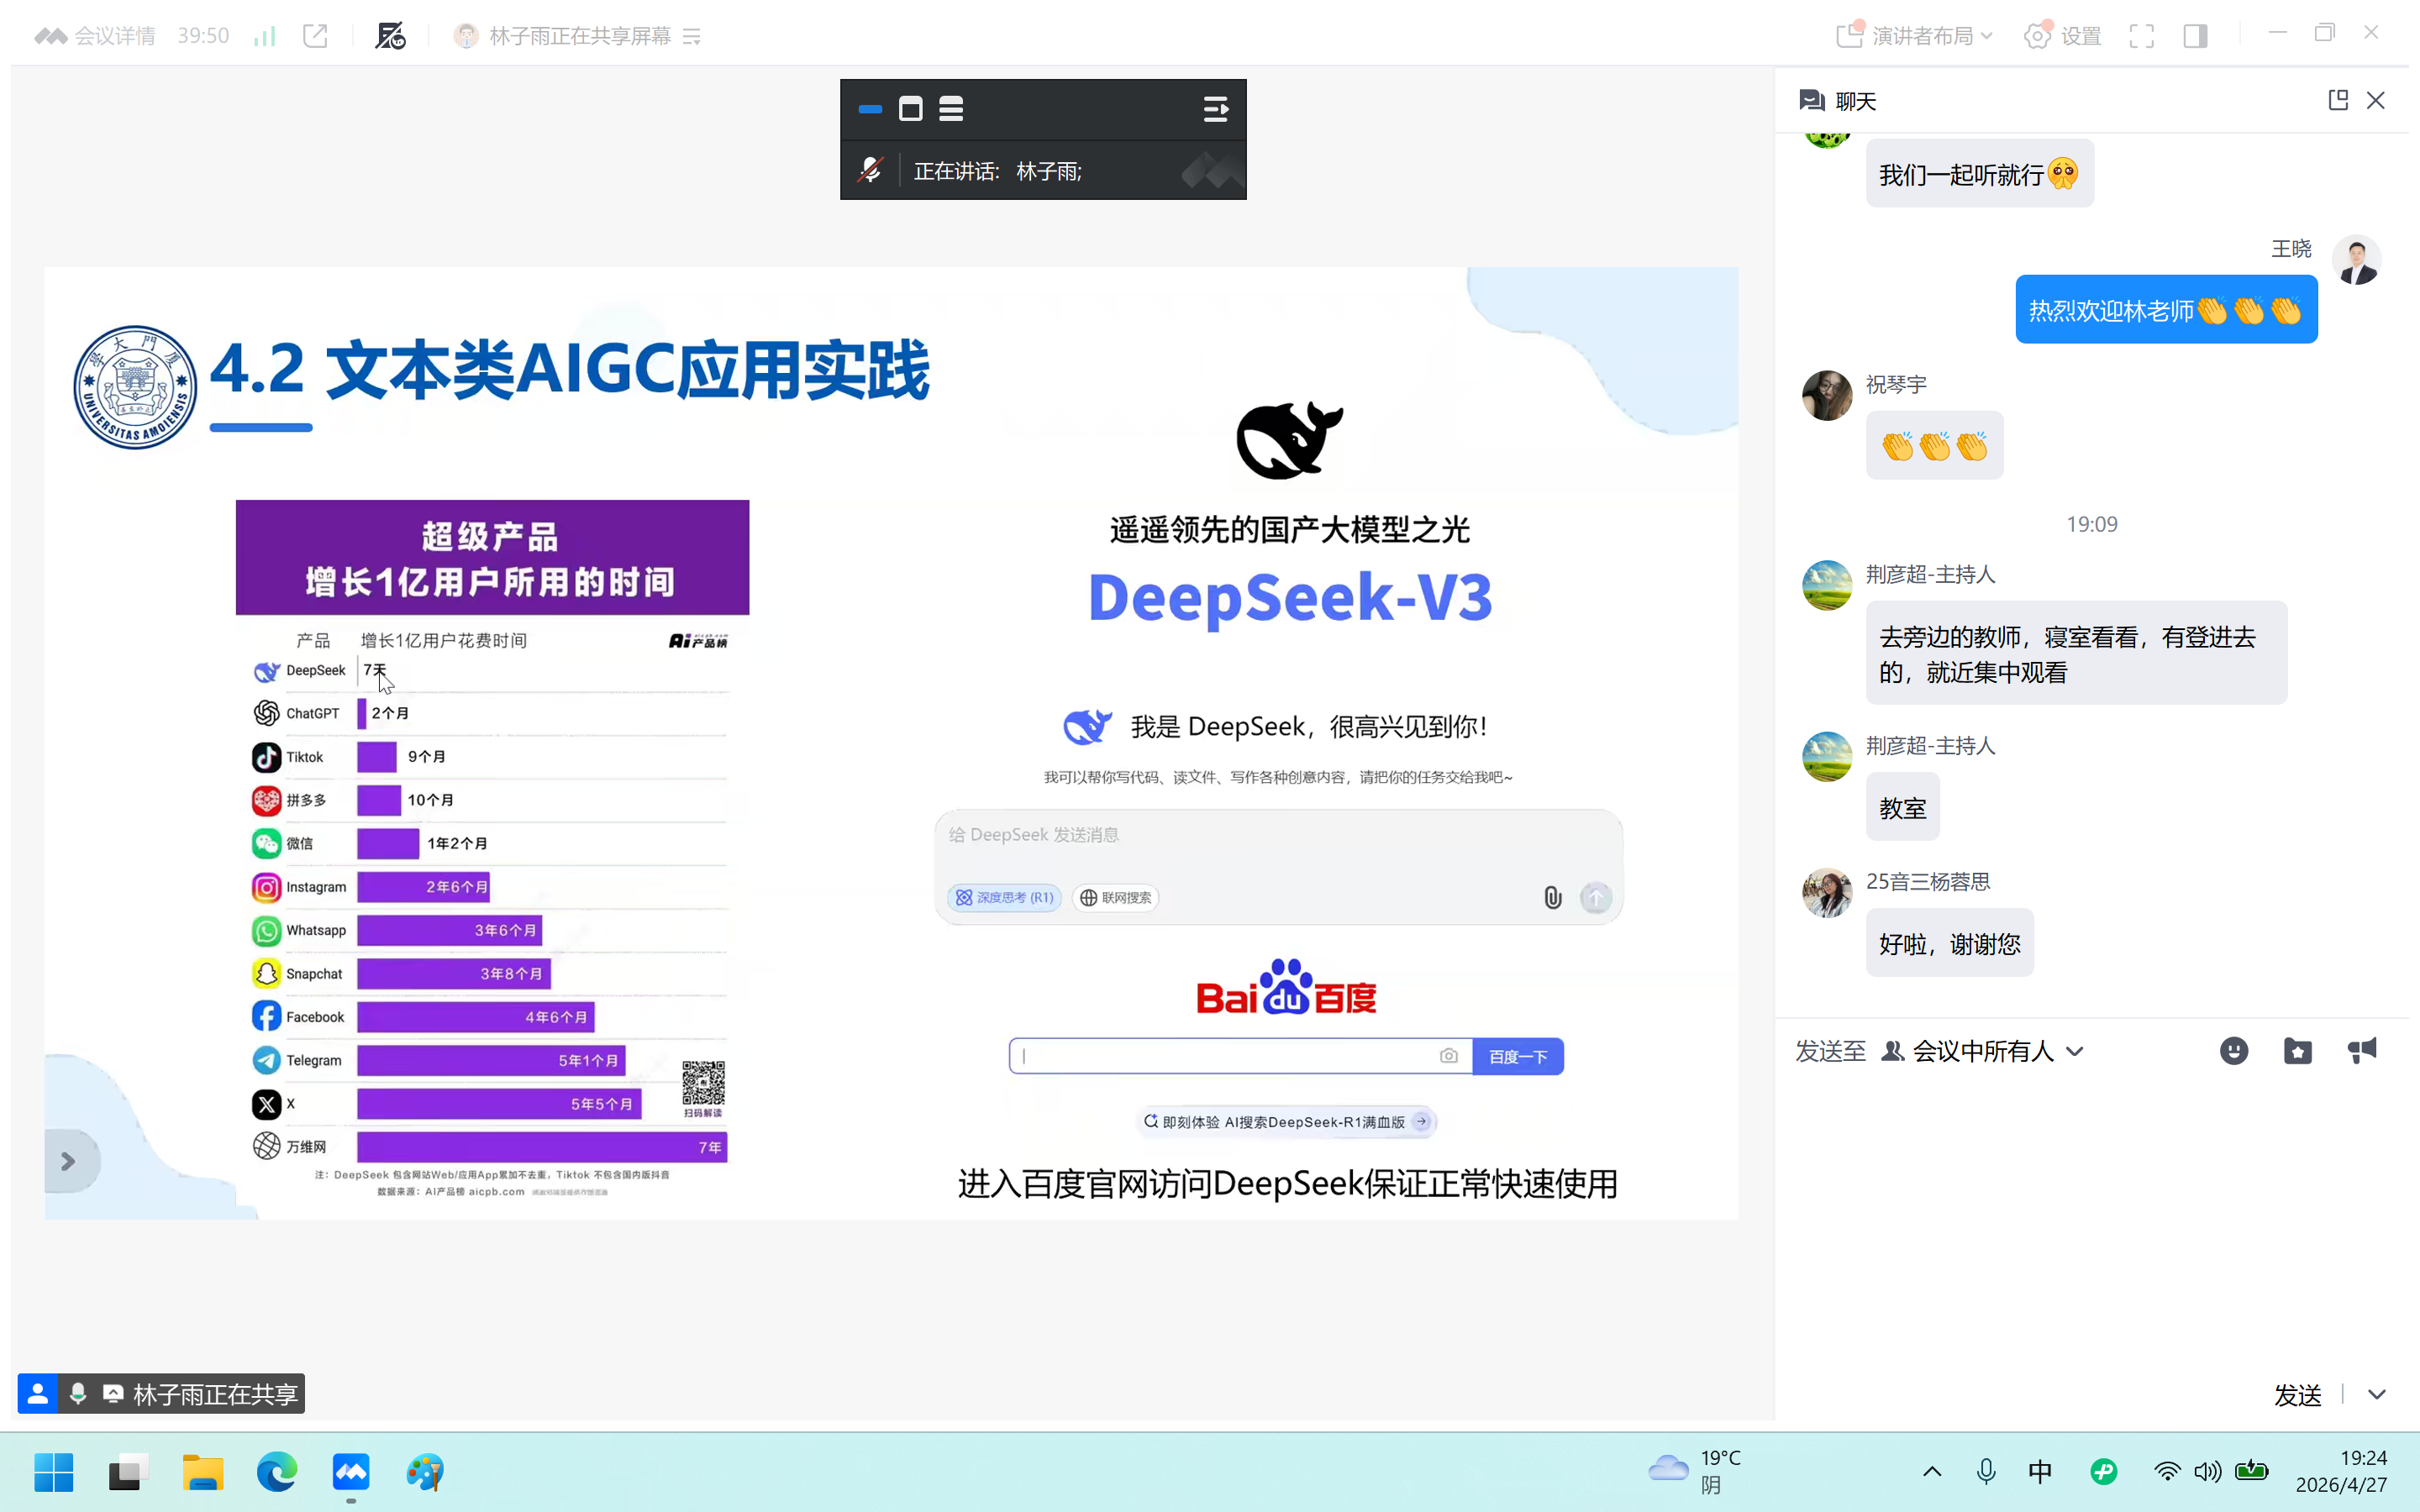Expand the left sidebar arrow on slide
The width and height of the screenshot is (2420, 1512).
(68, 1161)
